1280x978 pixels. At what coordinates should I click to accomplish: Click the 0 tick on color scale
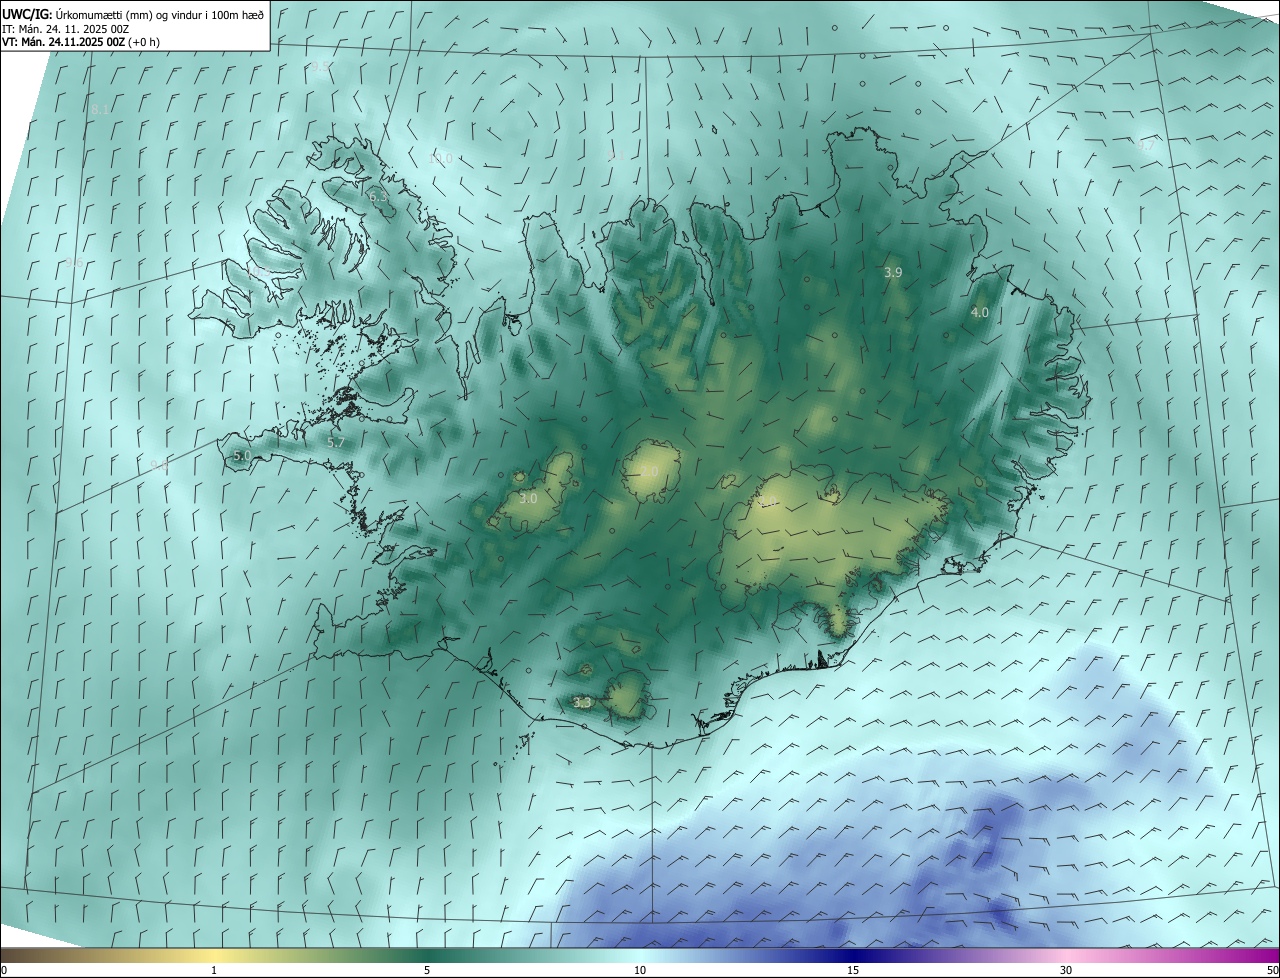(x=4, y=971)
